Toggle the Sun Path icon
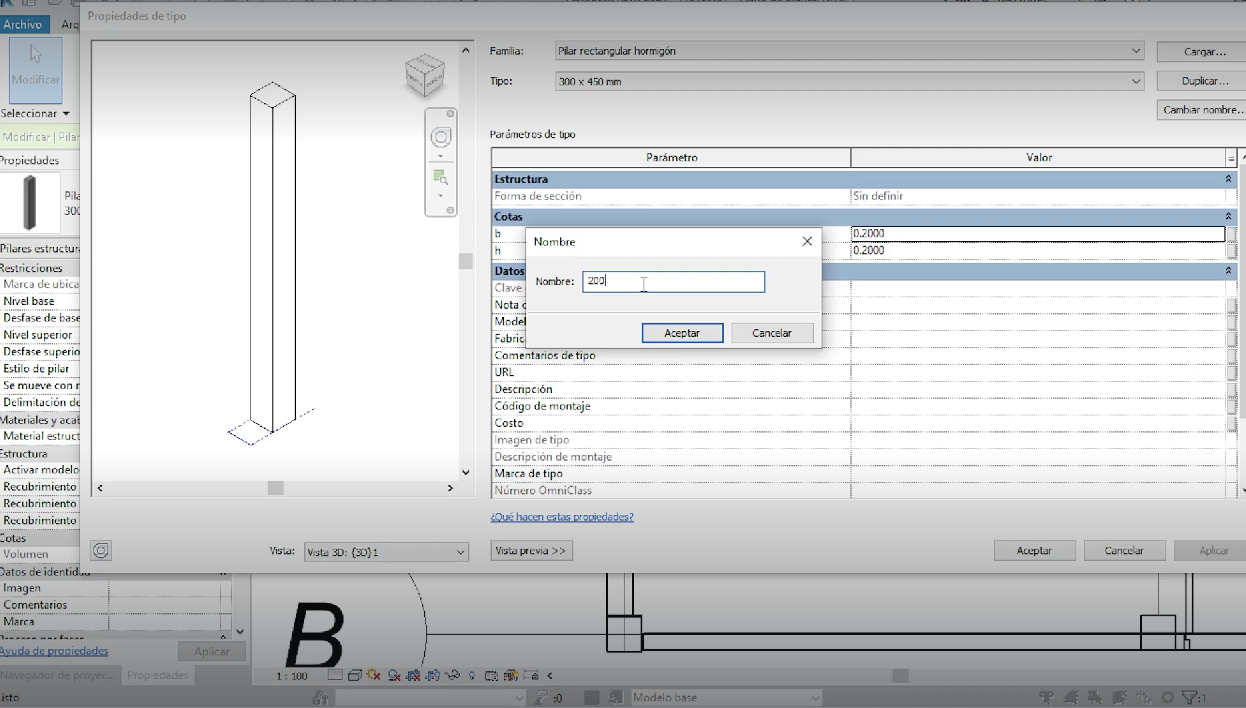Screen dimensions: 1246x708 (x=374, y=676)
